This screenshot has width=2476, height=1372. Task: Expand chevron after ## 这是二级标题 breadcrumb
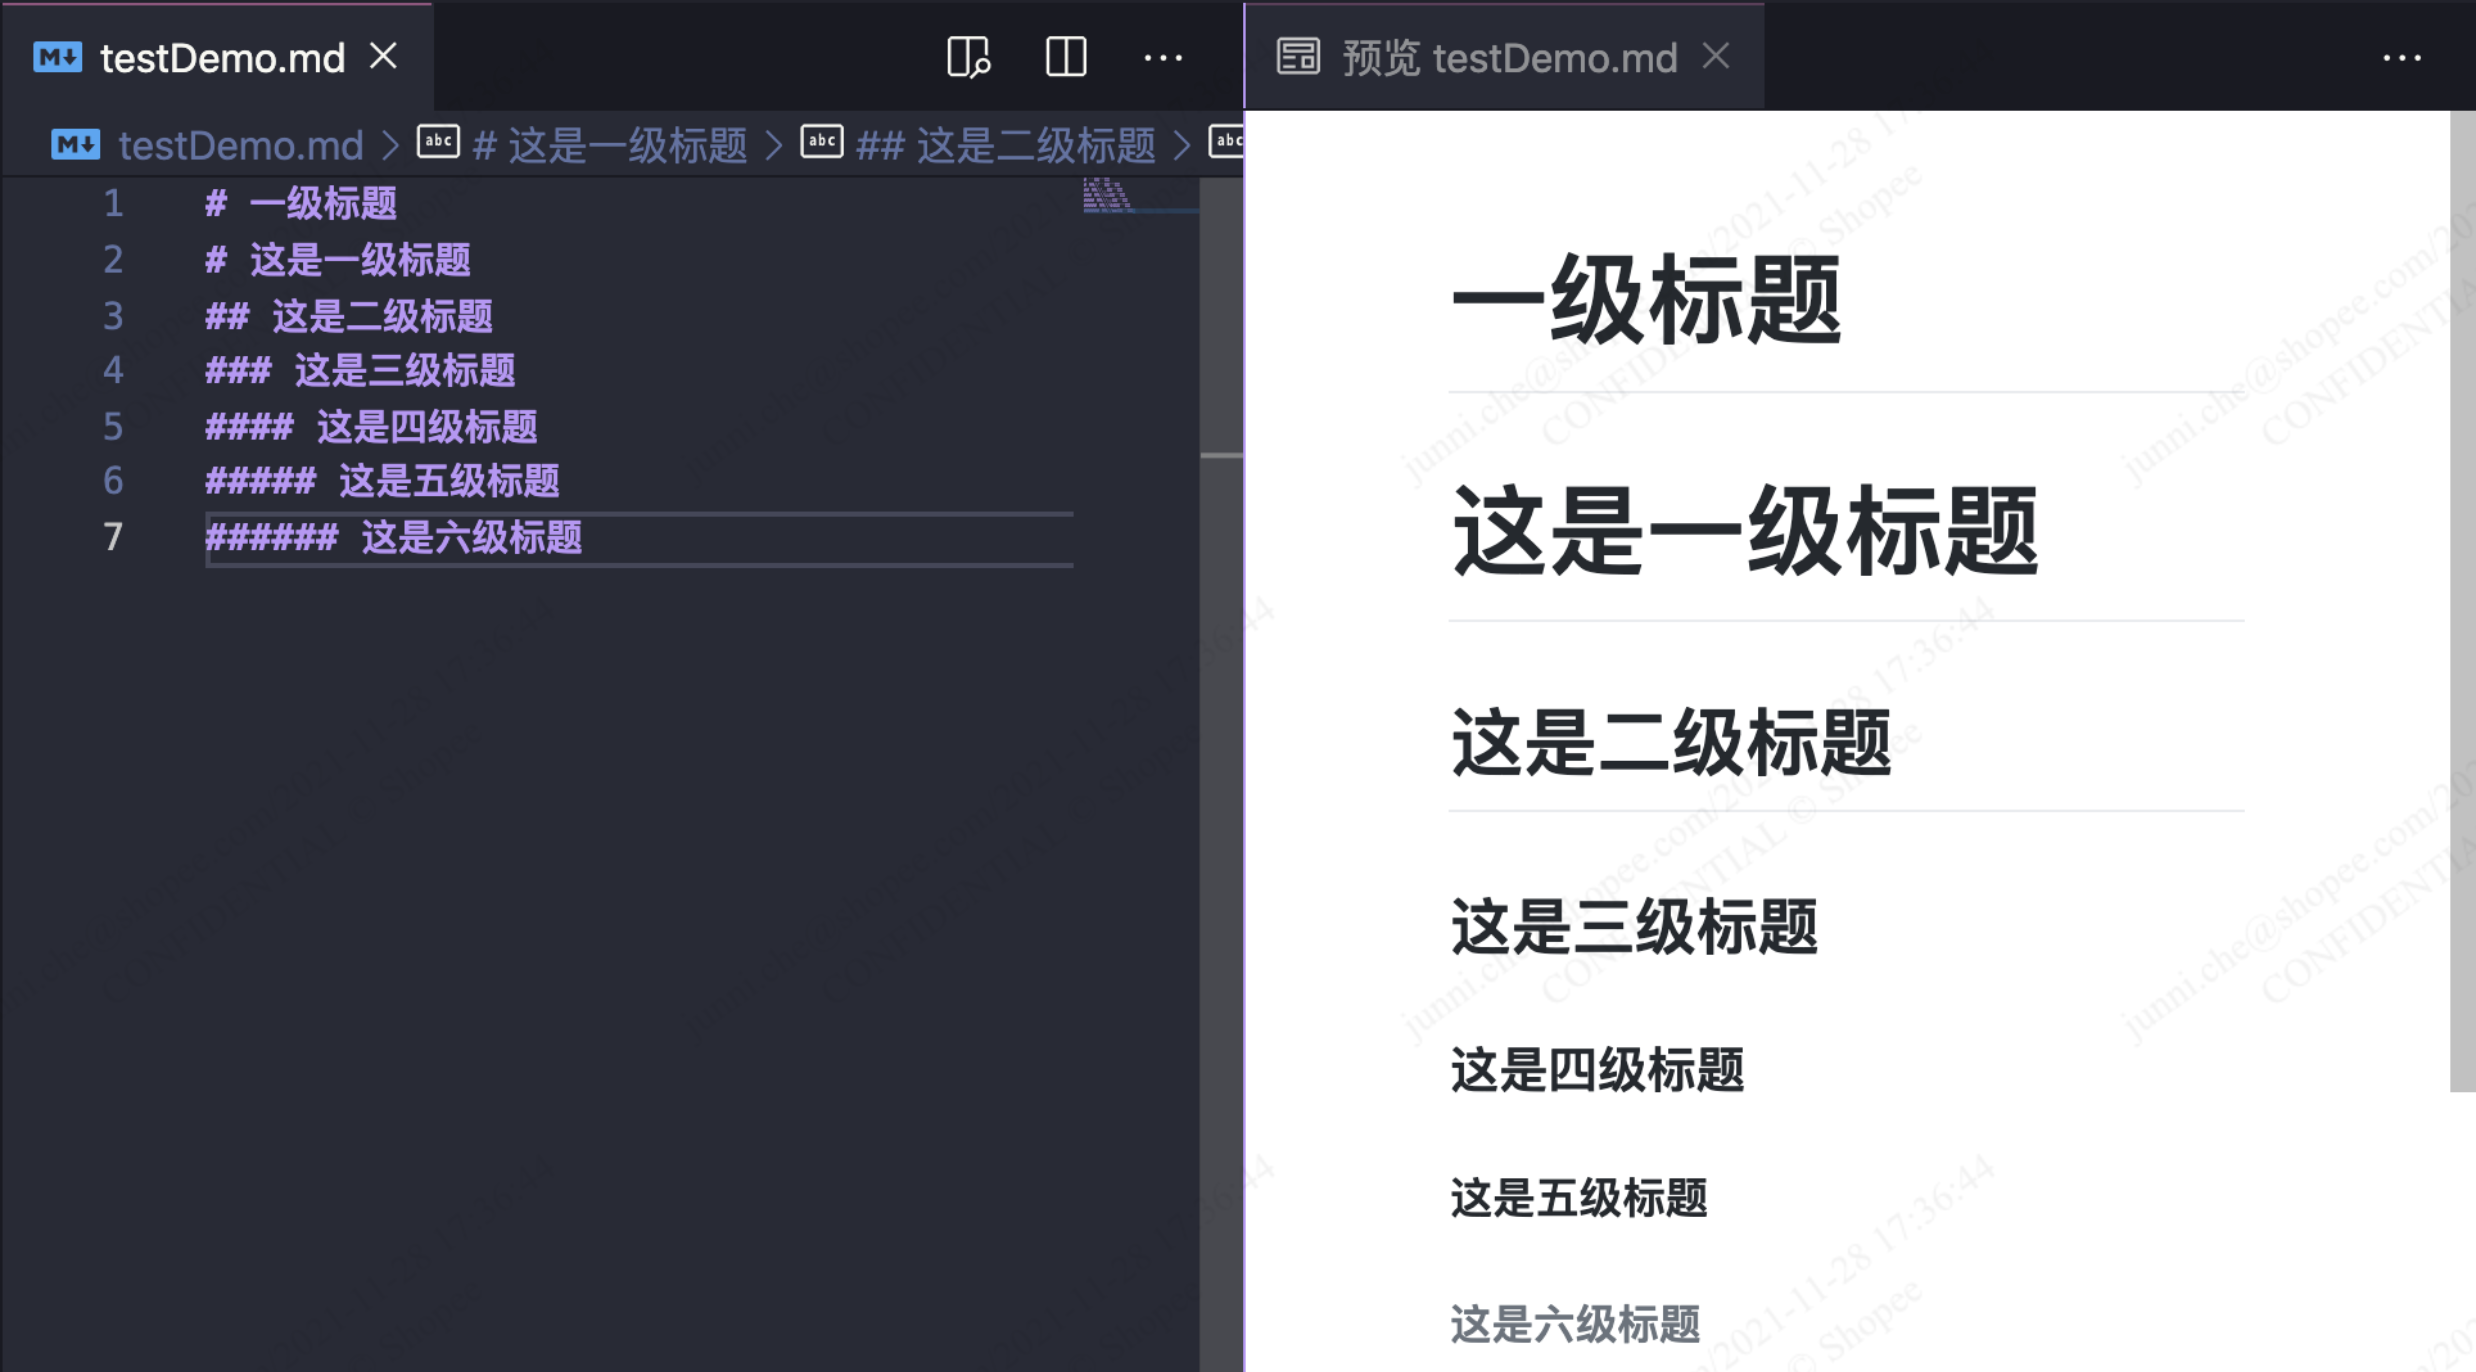click(x=1183, y=146)
